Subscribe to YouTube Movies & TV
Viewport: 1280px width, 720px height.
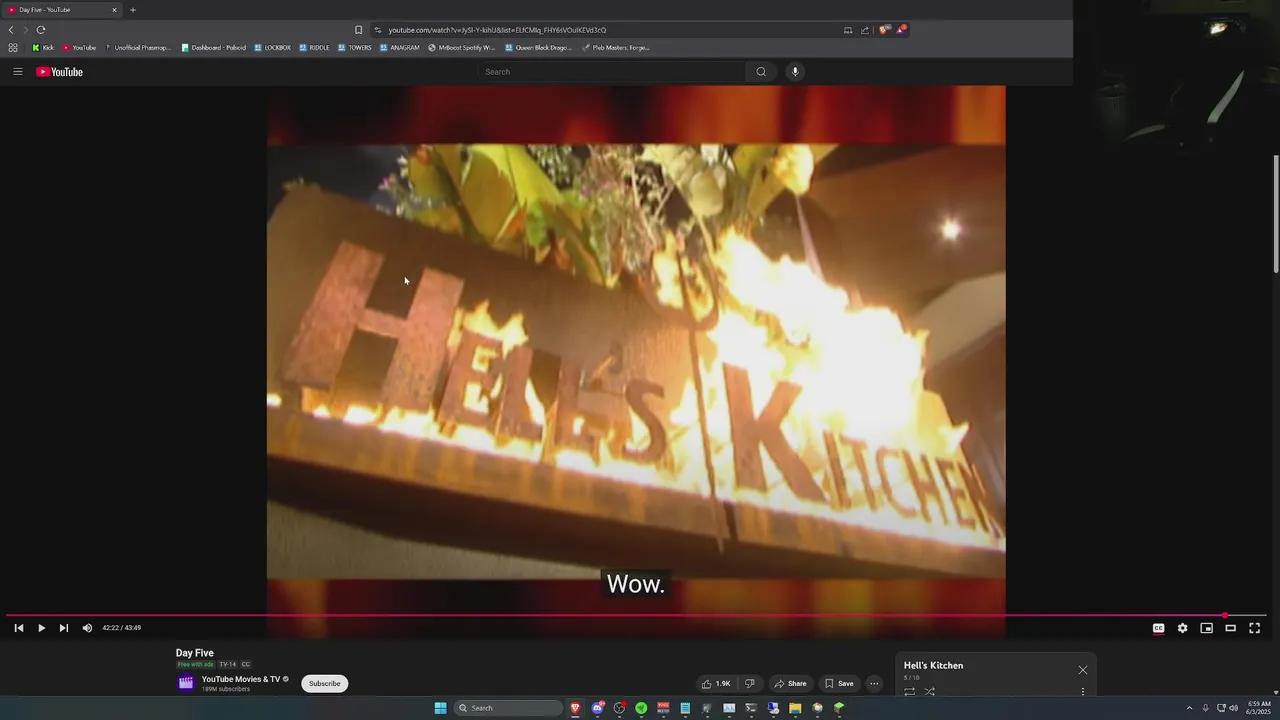324,684
